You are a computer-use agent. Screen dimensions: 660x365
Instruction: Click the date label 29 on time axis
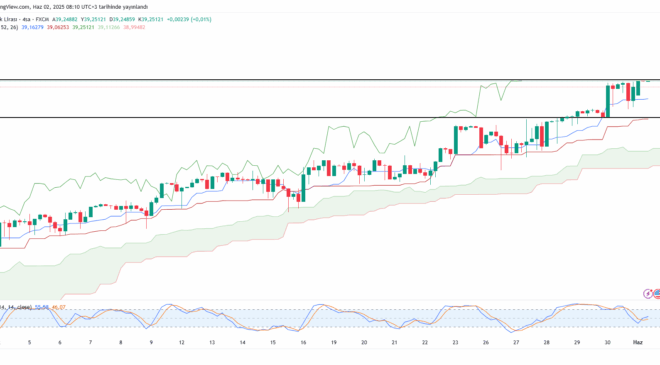[577, 343]
